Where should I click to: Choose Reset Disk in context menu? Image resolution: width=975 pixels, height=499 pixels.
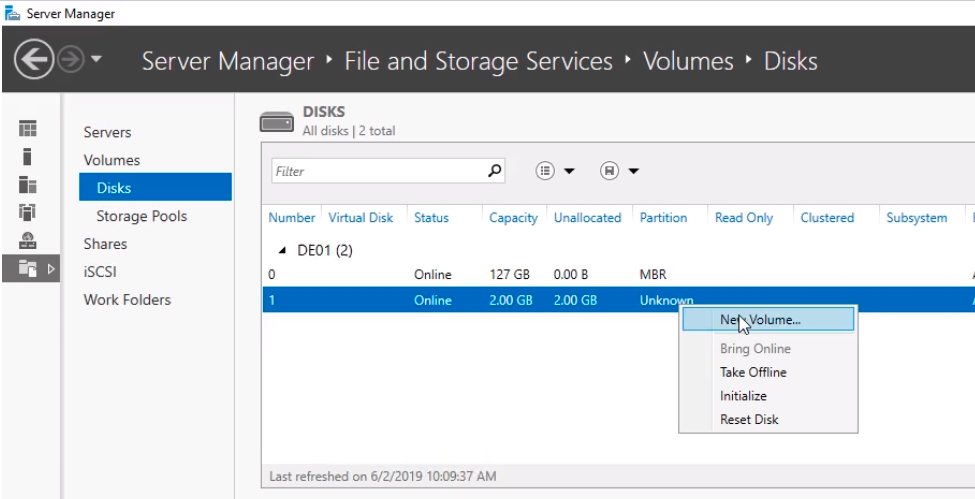(x=749, y=420)
